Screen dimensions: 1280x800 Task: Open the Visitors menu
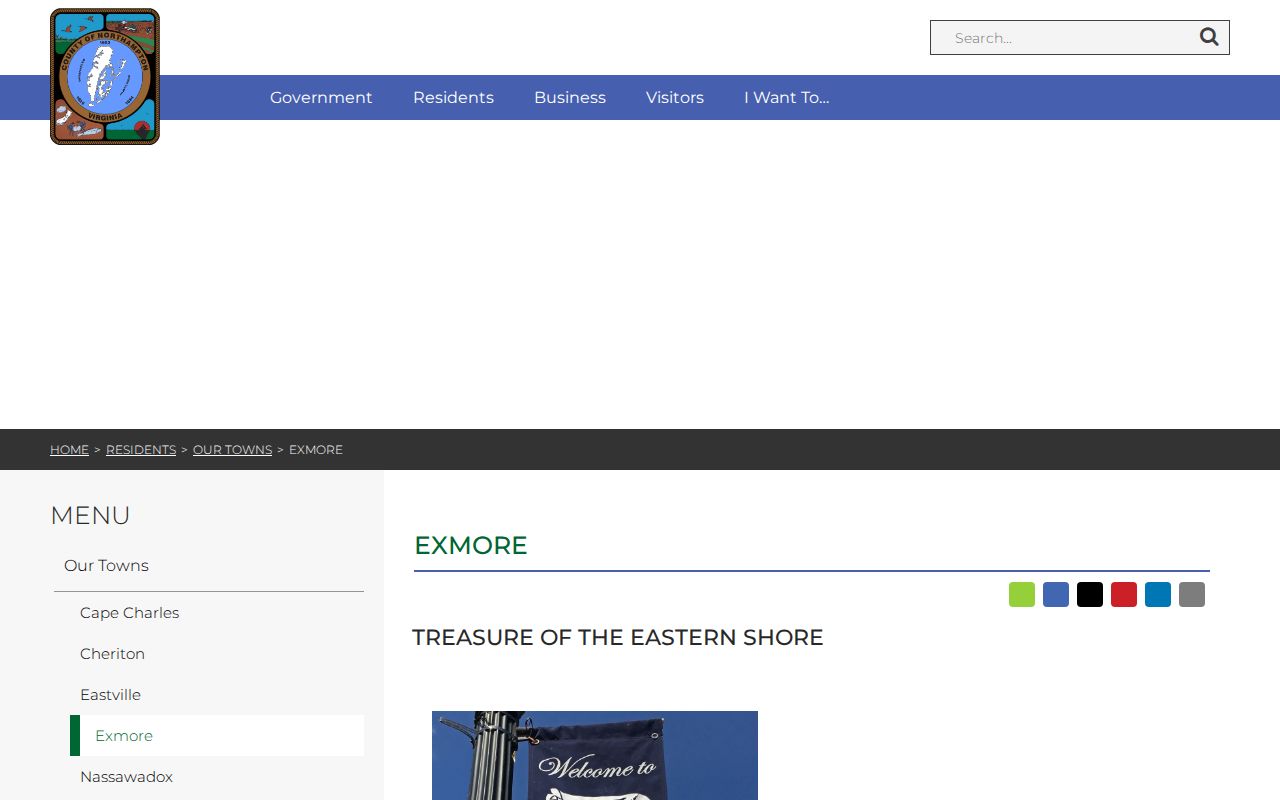tap(675, 97)
